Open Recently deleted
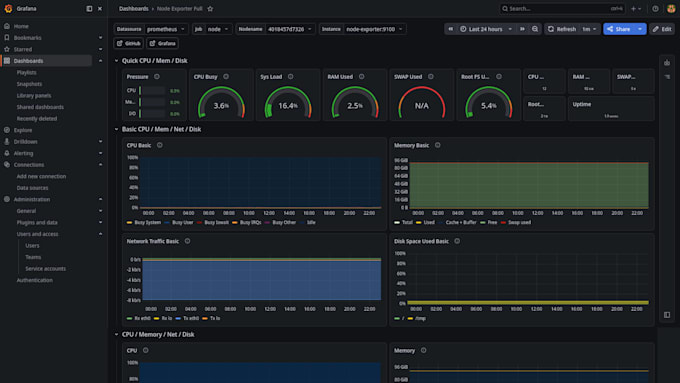Image resolution: width=680 pixels, height=383 pixels. point(36,118)
